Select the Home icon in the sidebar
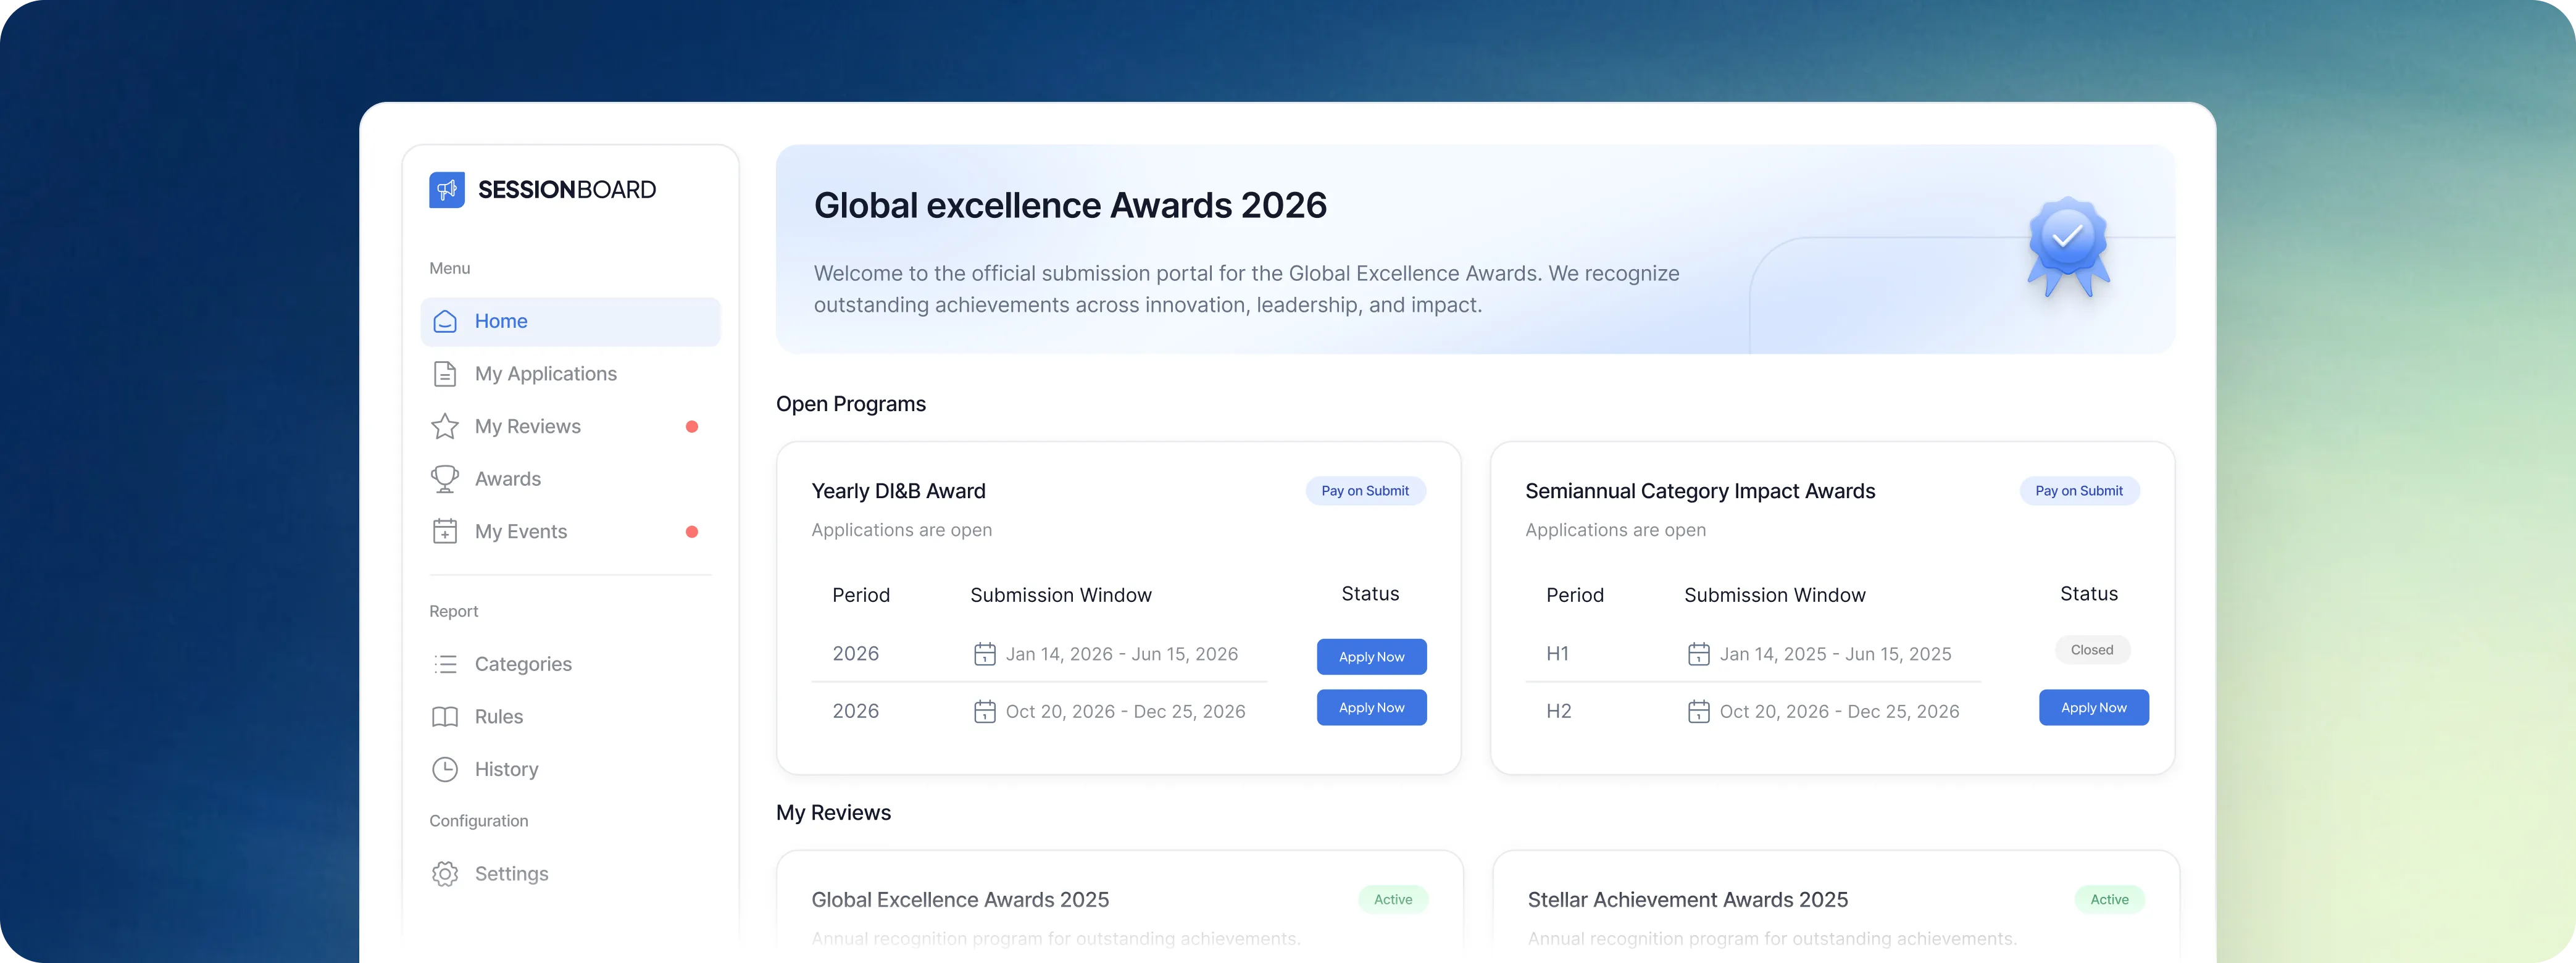Image resolution: width=2576 pixels, height=963 pixels. click(x=445, y=321)
